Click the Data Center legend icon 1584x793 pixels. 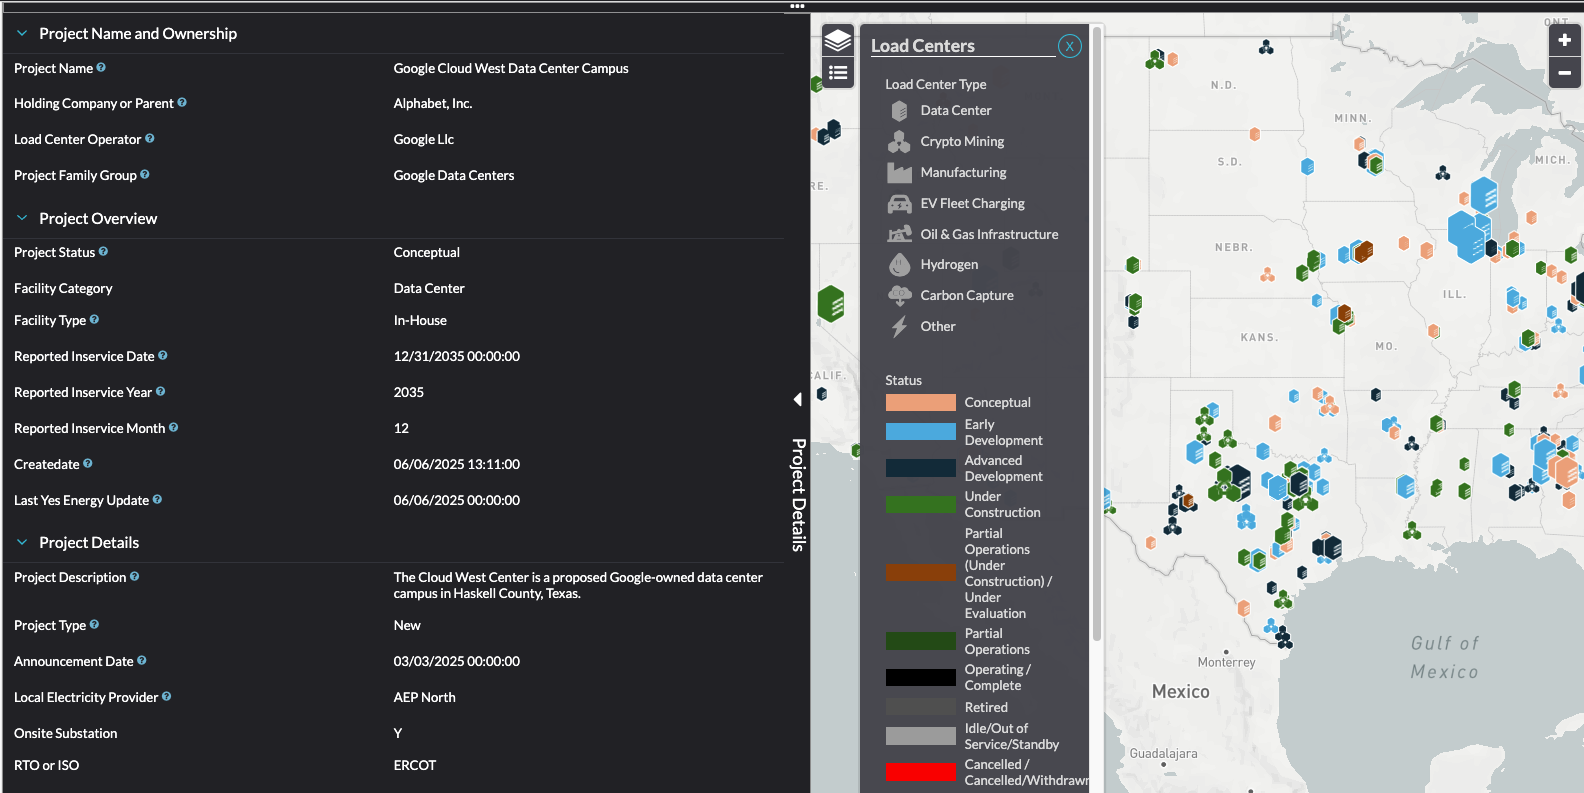(x=900, y=111)
